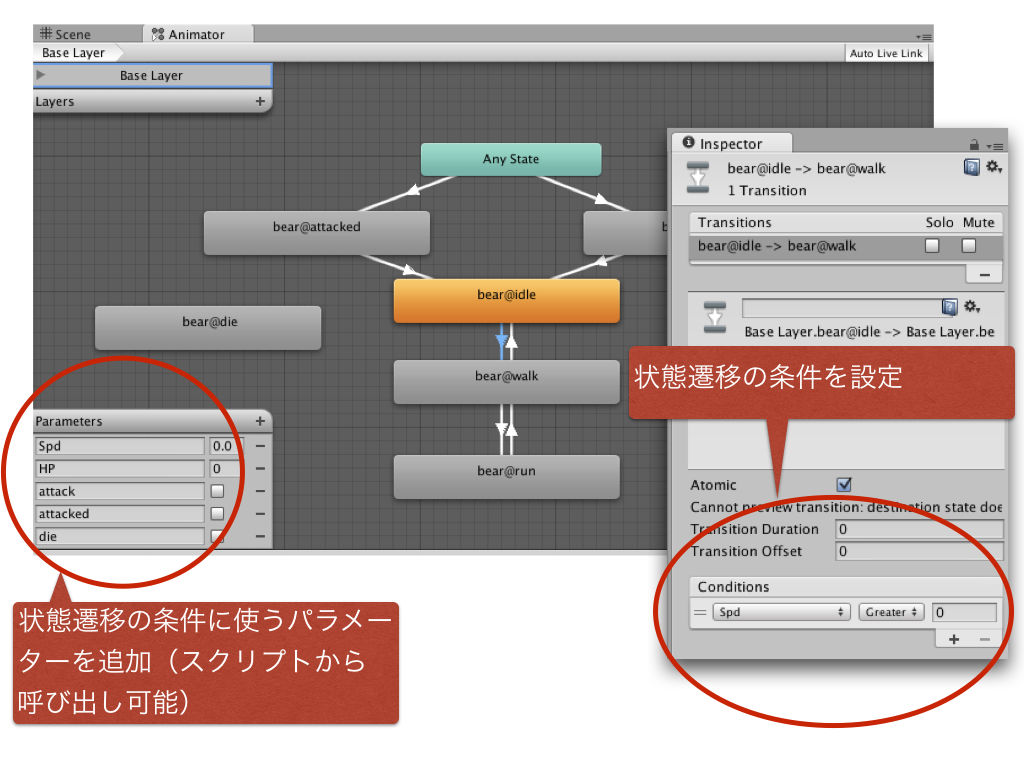Screen dimensions: 1024x768
Task: Remove the transition with the Transitions minus
Action: tap(984, 275)
